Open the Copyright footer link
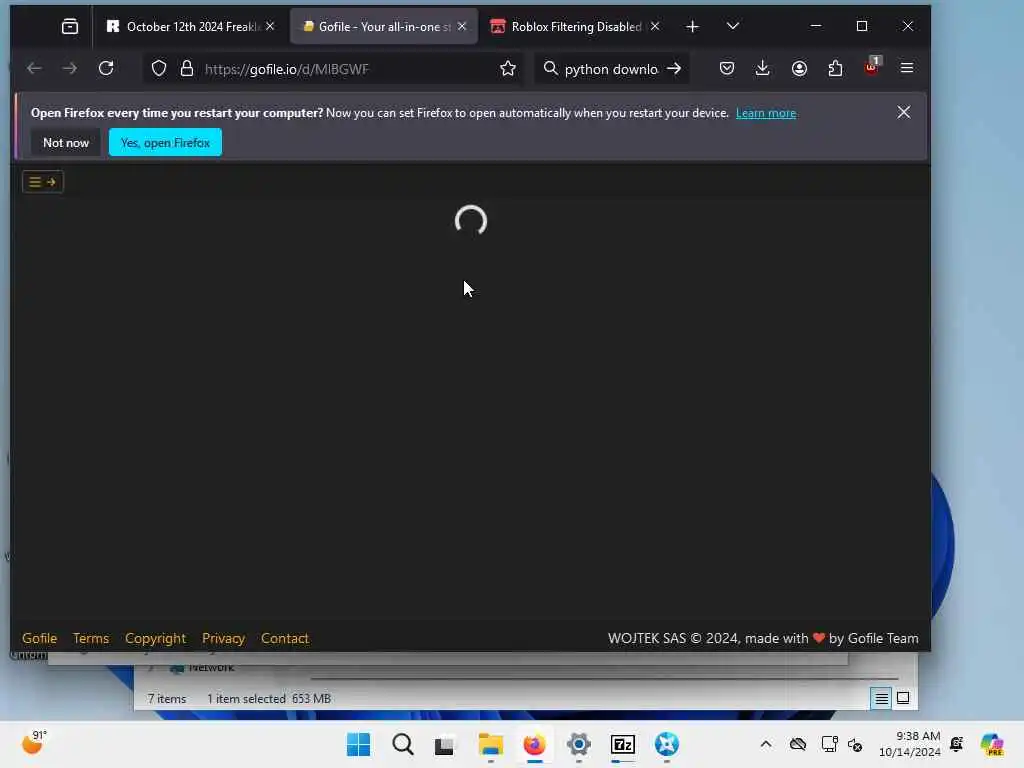 pos(155,638)
